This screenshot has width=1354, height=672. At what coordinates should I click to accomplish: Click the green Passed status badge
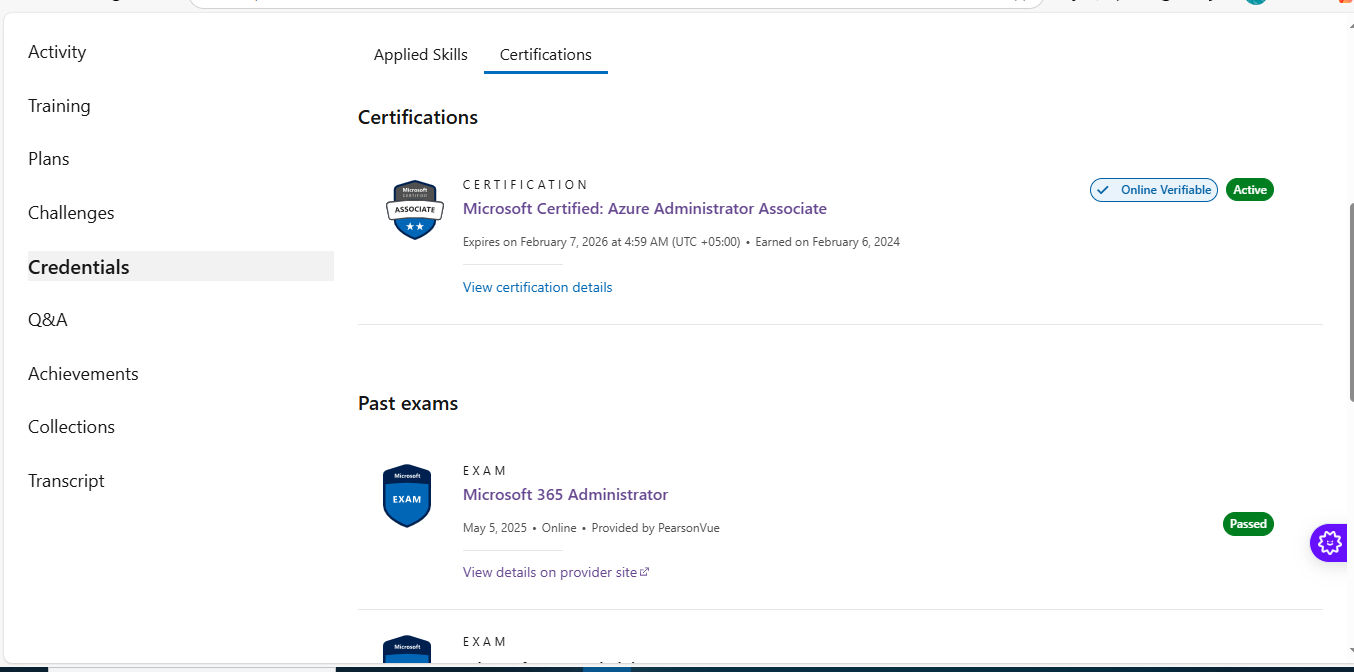point(1248,524)
